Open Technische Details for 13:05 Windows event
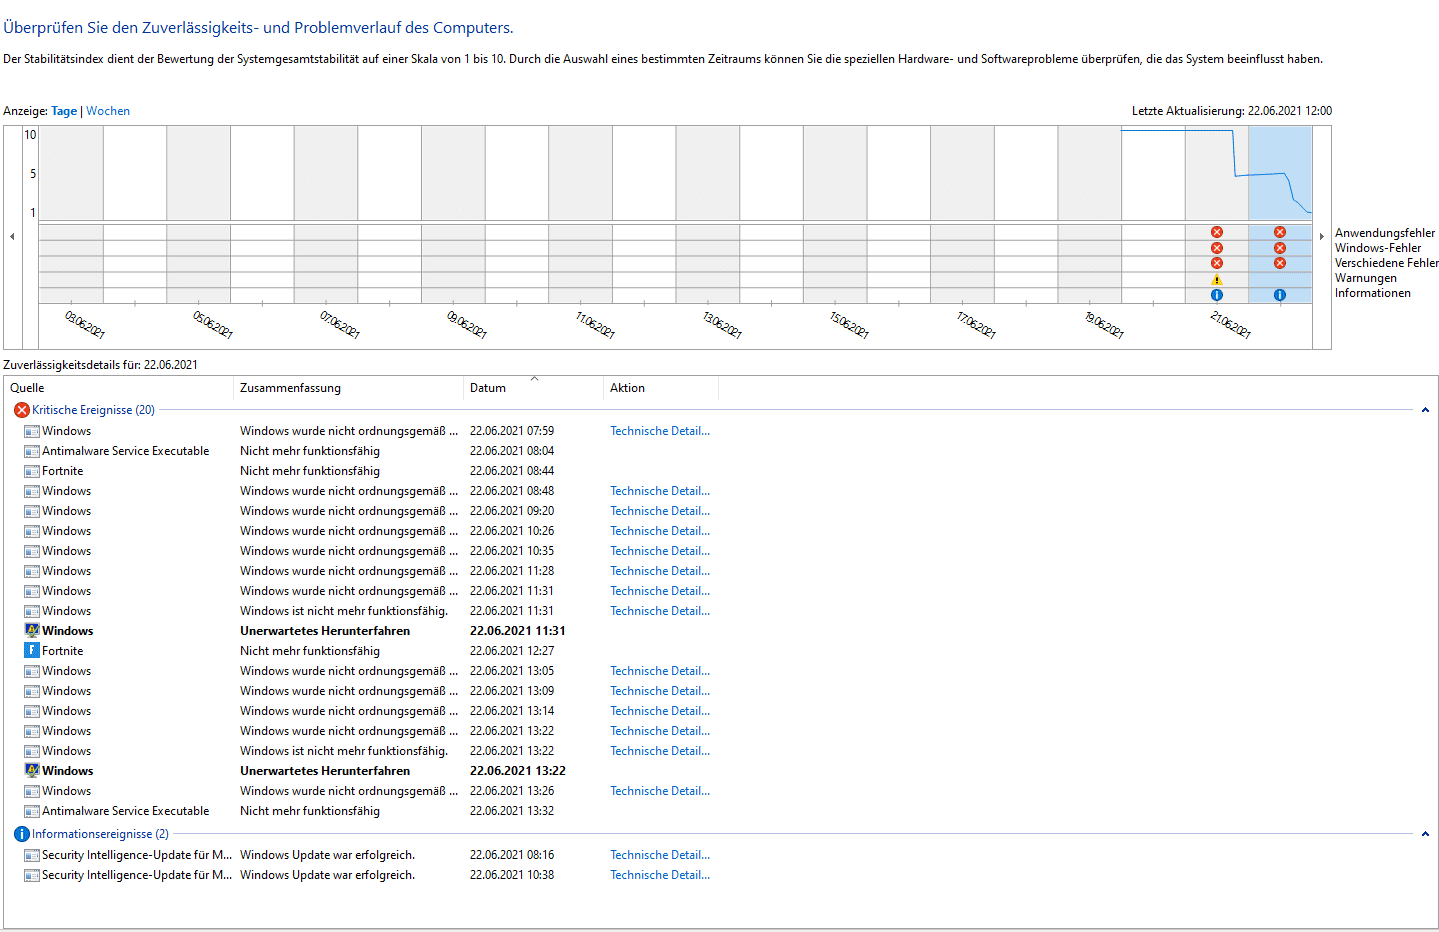 [x=660, y=671]
